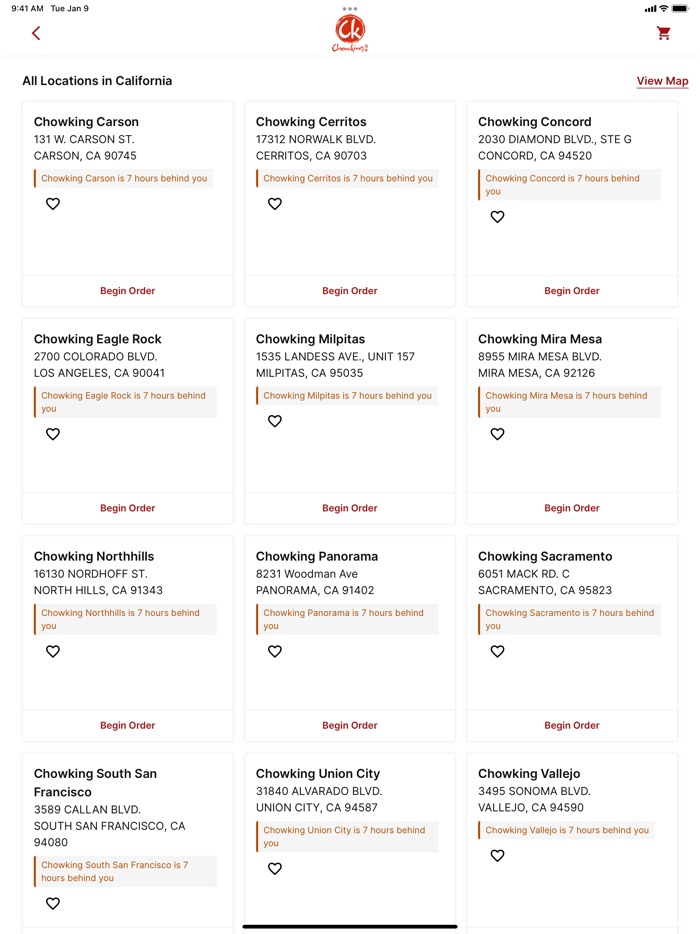
Task: Tap the three-dot indicator above the logo
Action: [x=350, y=7]
